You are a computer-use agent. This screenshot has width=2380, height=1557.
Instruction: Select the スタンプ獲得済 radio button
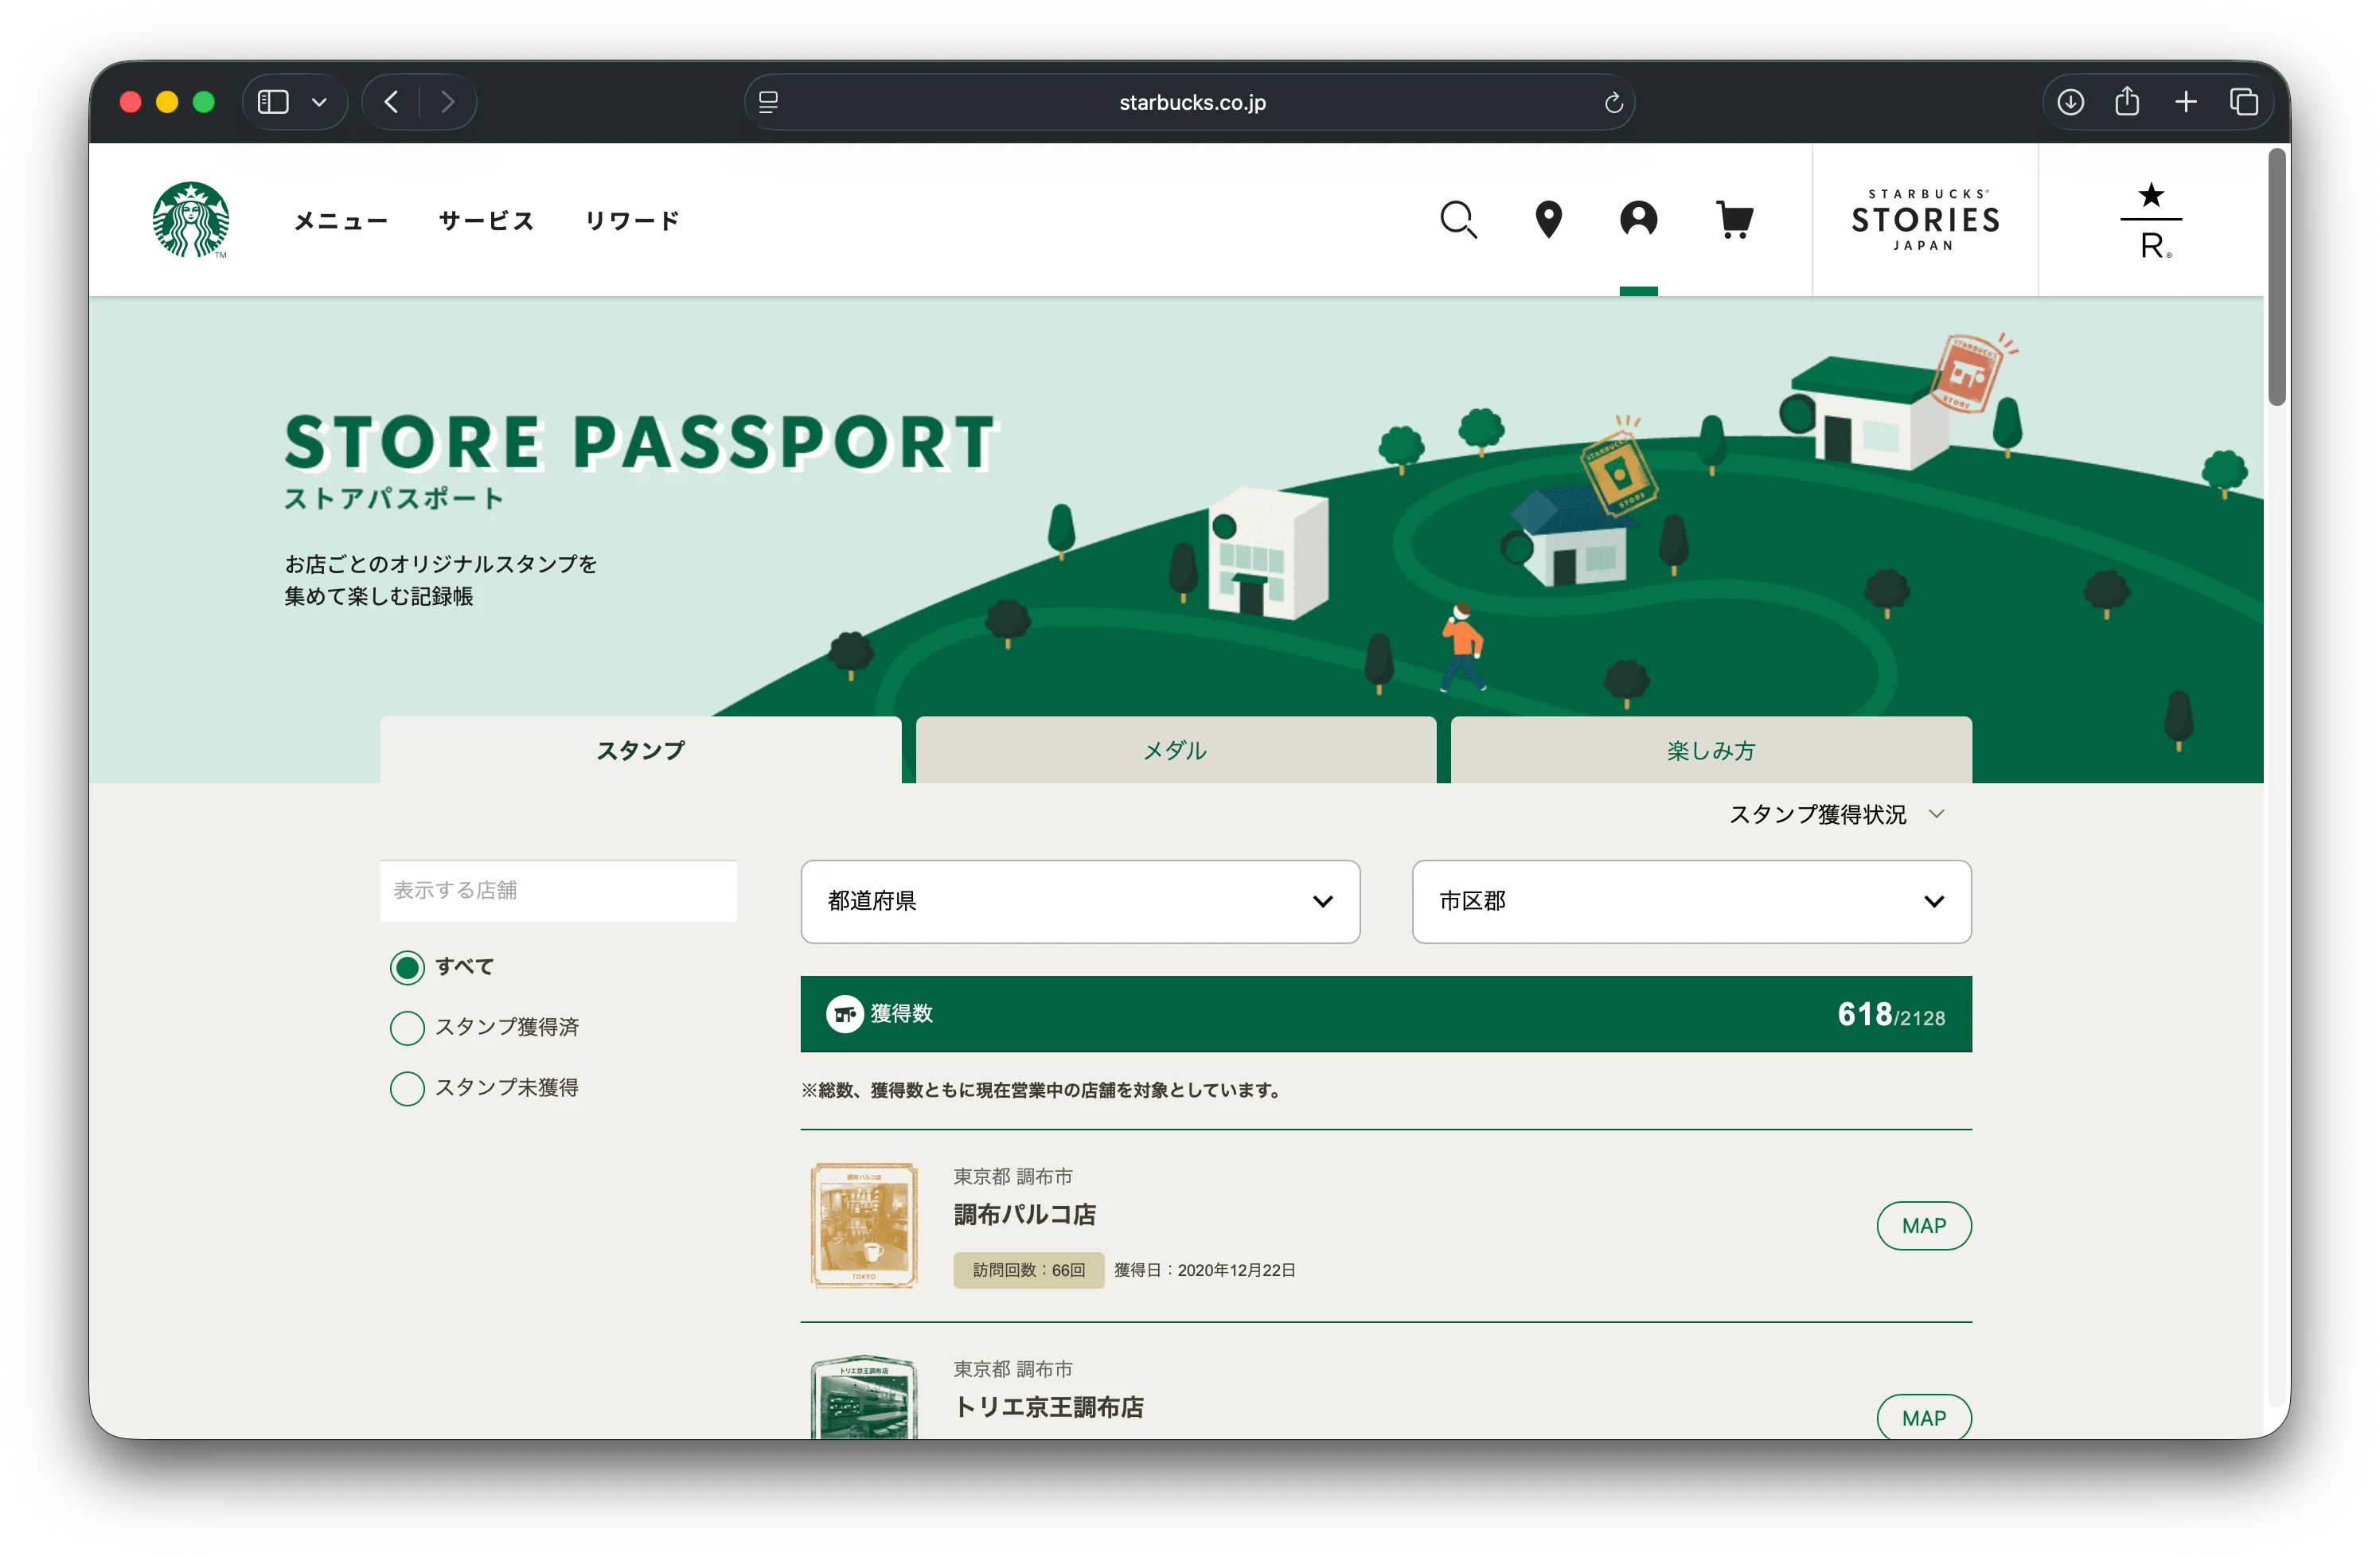pos(406,1027)
